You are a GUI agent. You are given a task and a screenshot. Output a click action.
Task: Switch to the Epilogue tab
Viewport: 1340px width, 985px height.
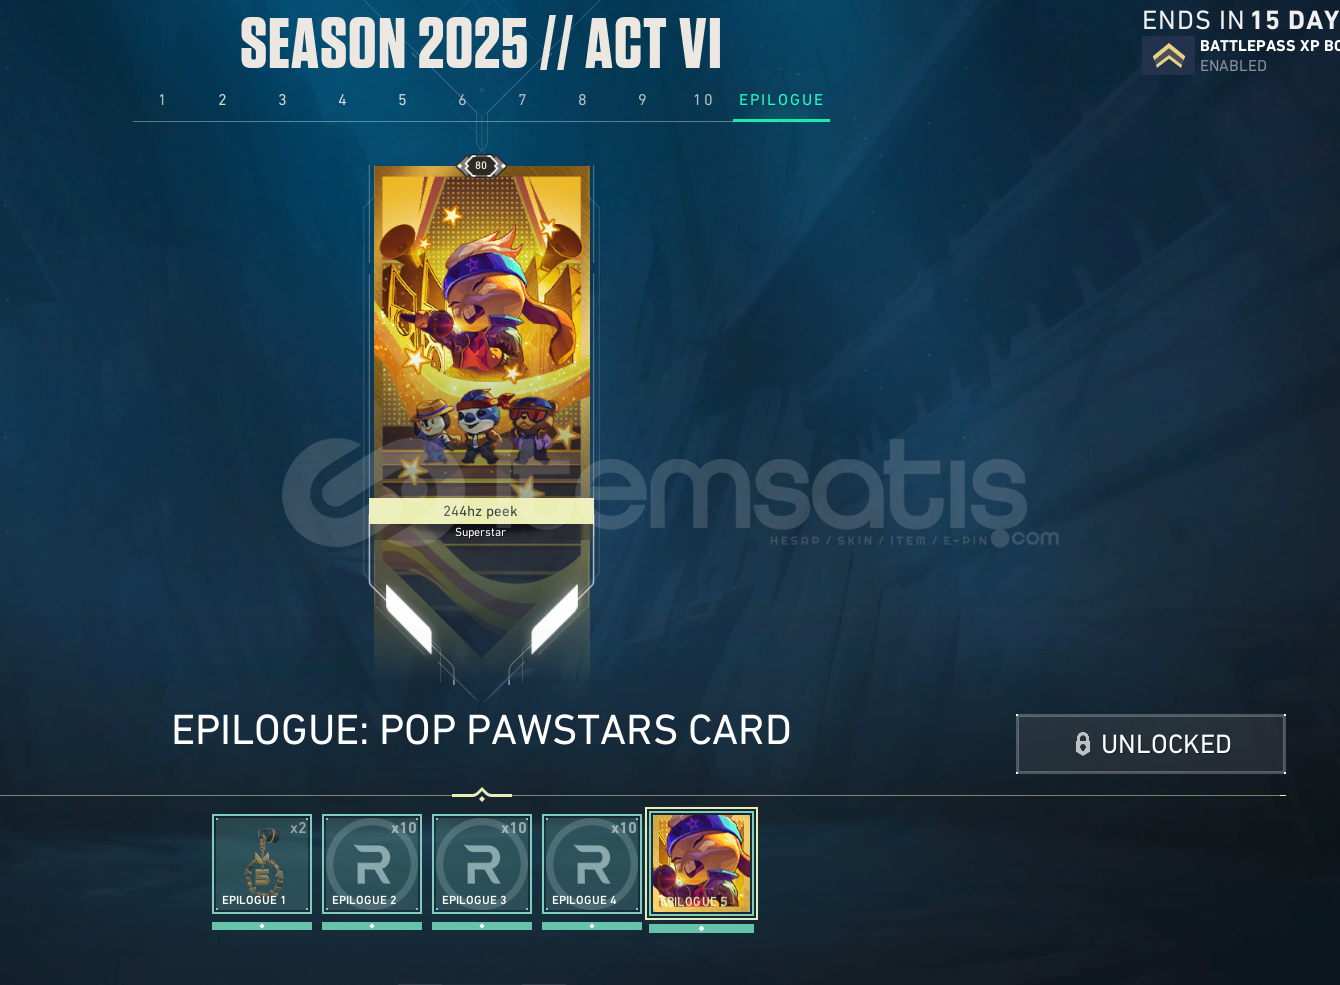point(781,100)
